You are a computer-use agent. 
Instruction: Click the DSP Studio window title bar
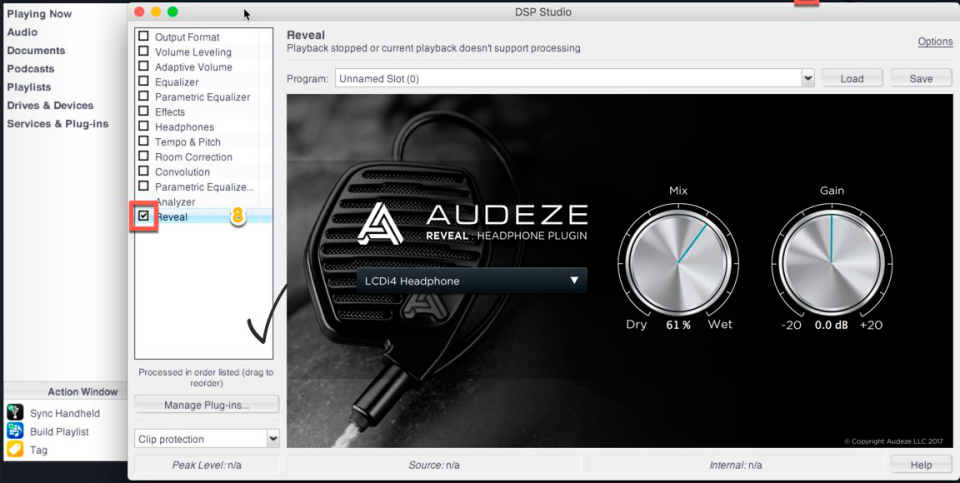543,12
